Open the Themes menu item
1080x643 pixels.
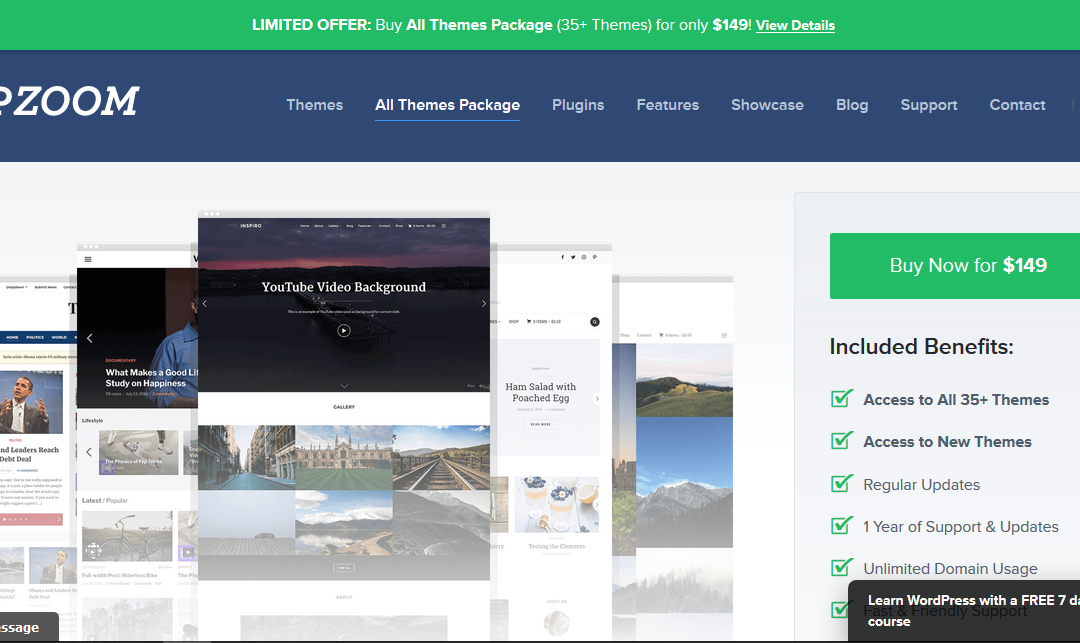314,105
